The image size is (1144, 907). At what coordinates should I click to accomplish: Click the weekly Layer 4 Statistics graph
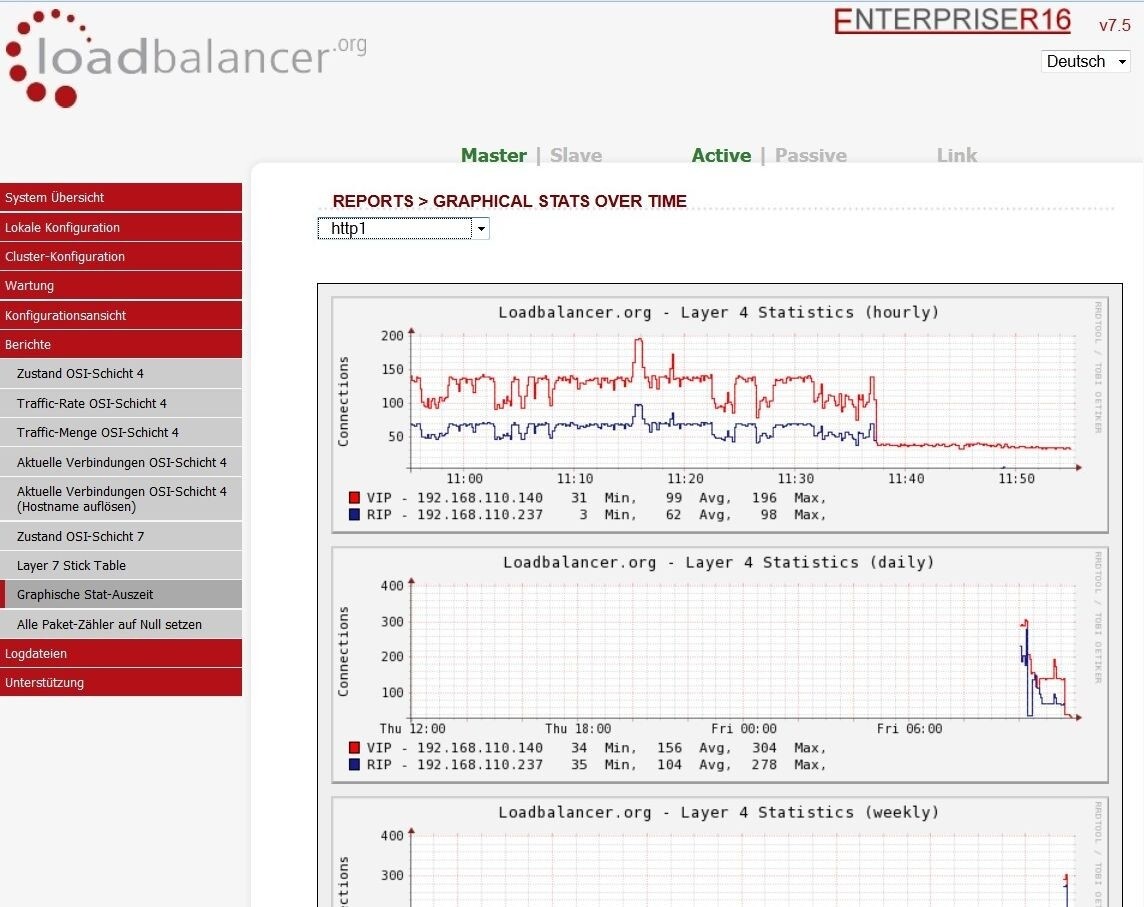coord(720,852)
